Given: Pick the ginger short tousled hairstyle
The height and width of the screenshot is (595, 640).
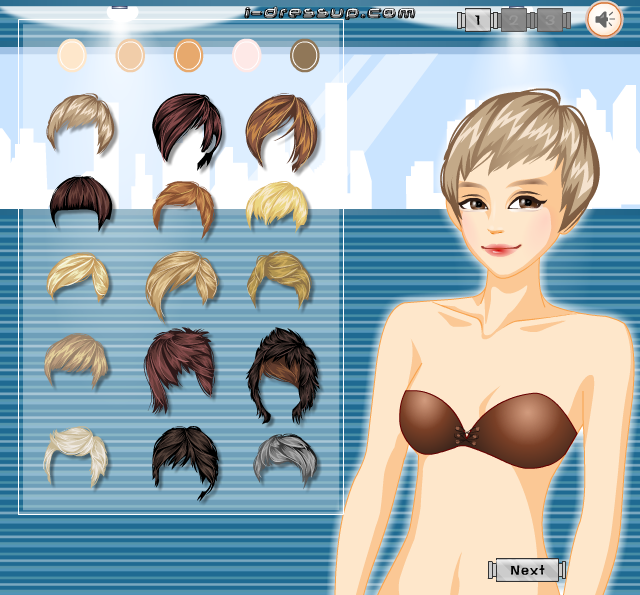Looking at the screenshot, I should click(183, 208).
